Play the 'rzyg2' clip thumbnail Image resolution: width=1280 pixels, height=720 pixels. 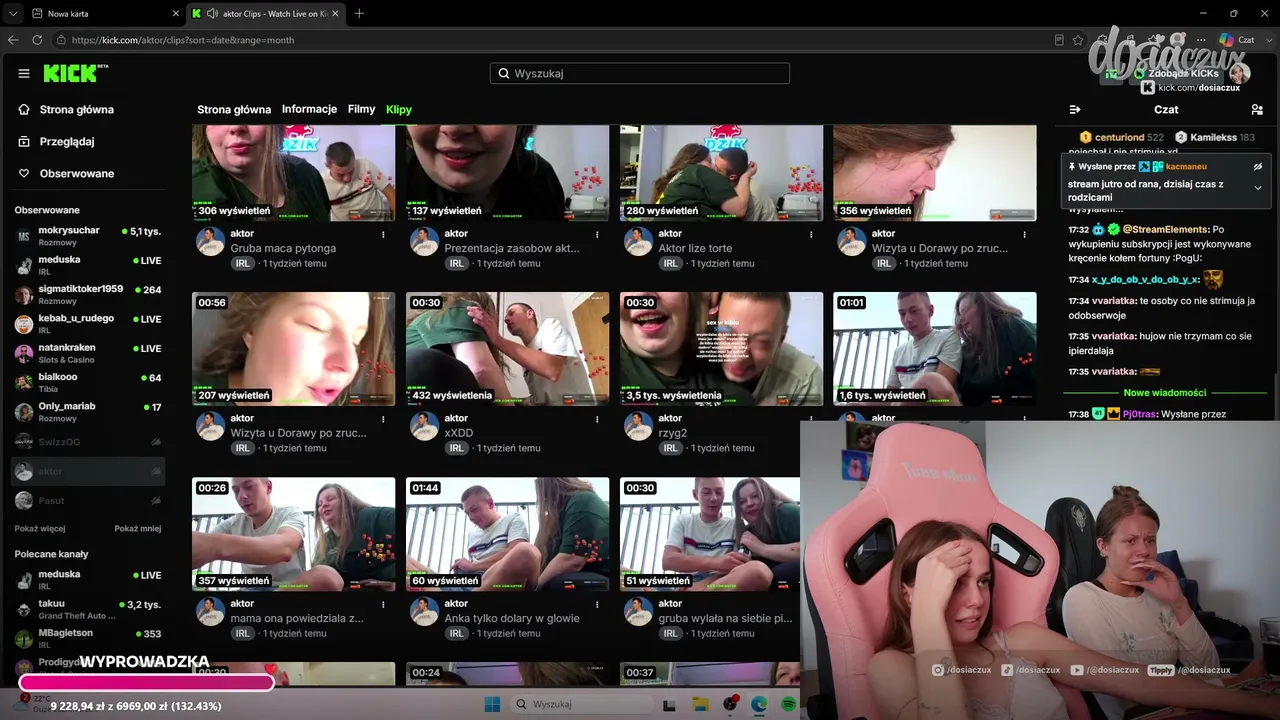pyautogui.click(x=721, y=349)
